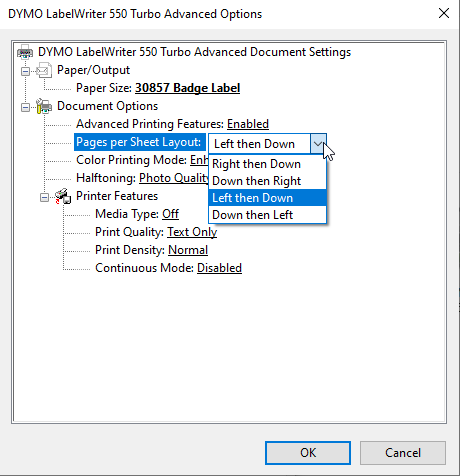
Task: Click the 30857 Badge Label paper size value
Action: pyautogui.click(x=187, y=88)
